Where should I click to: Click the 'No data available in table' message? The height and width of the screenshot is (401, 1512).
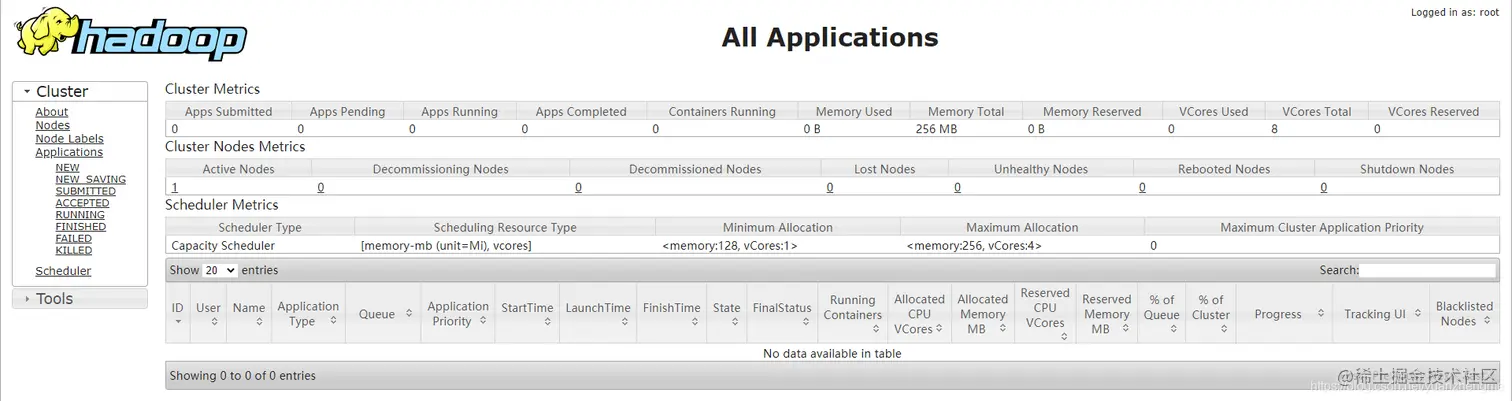[832, 353]
